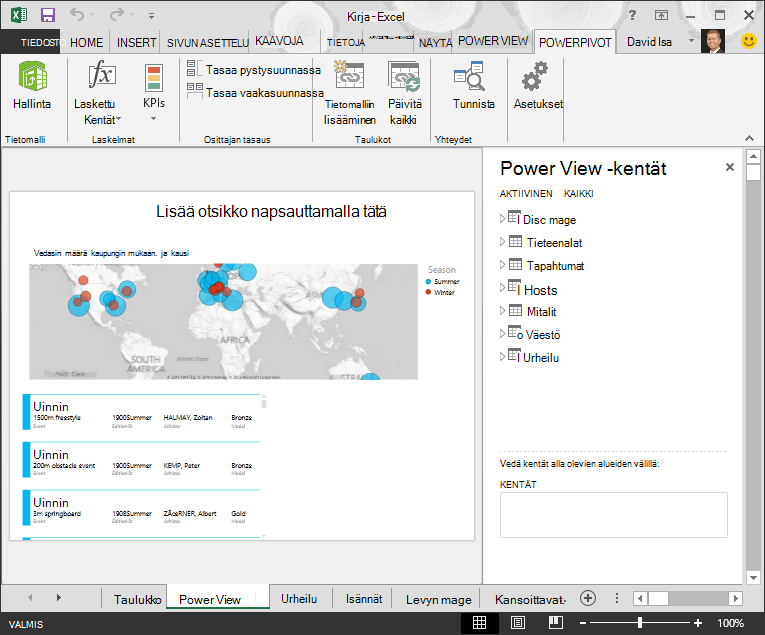Switch to TIETOJA ribbon tab

point(345,43)
